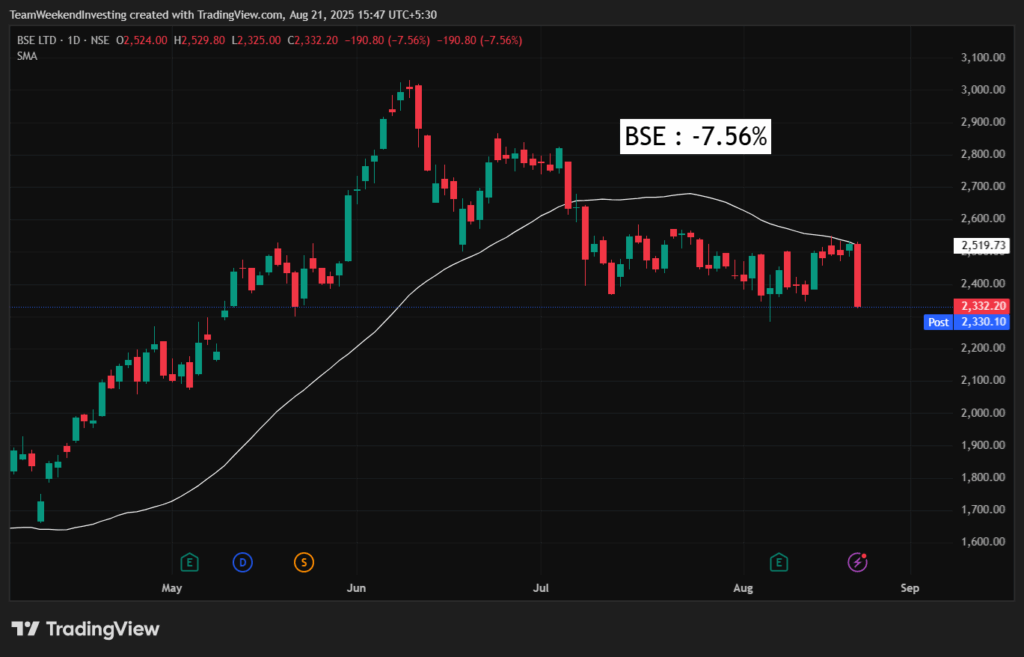This screenshot has height=657, width=1024.
Task: Click the 2,000.00 price scale label
Action: pyautogui.click(x=983, y=413)
